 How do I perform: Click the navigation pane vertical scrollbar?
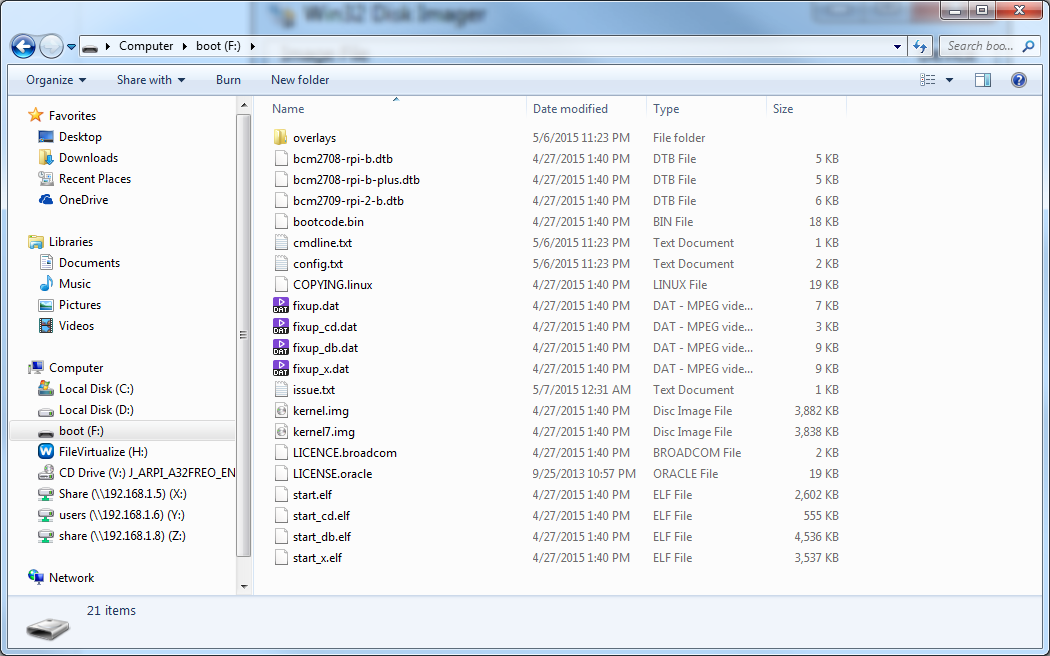[x=243, y=335]
